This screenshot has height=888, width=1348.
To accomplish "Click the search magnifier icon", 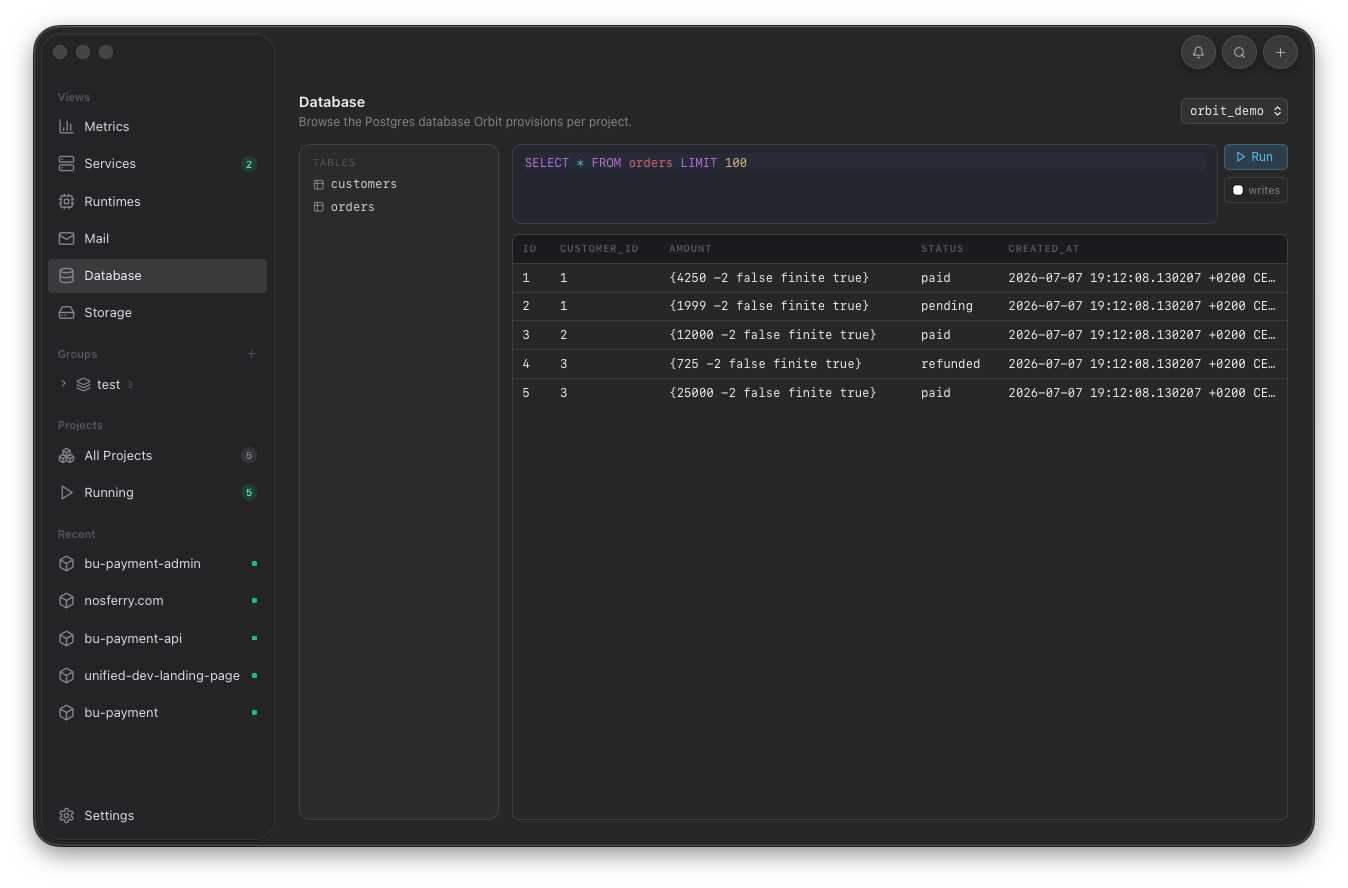I will coord(1239,52).
